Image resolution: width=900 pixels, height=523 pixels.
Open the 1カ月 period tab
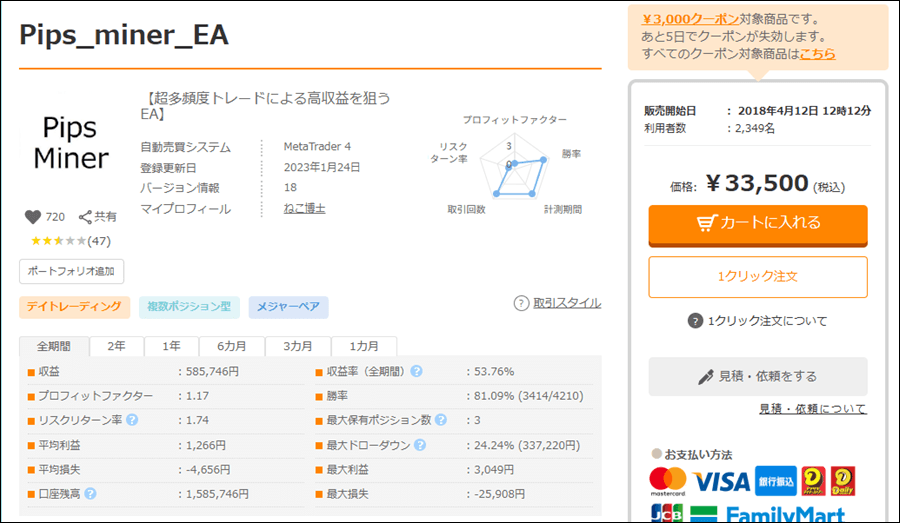click(363, 346)
